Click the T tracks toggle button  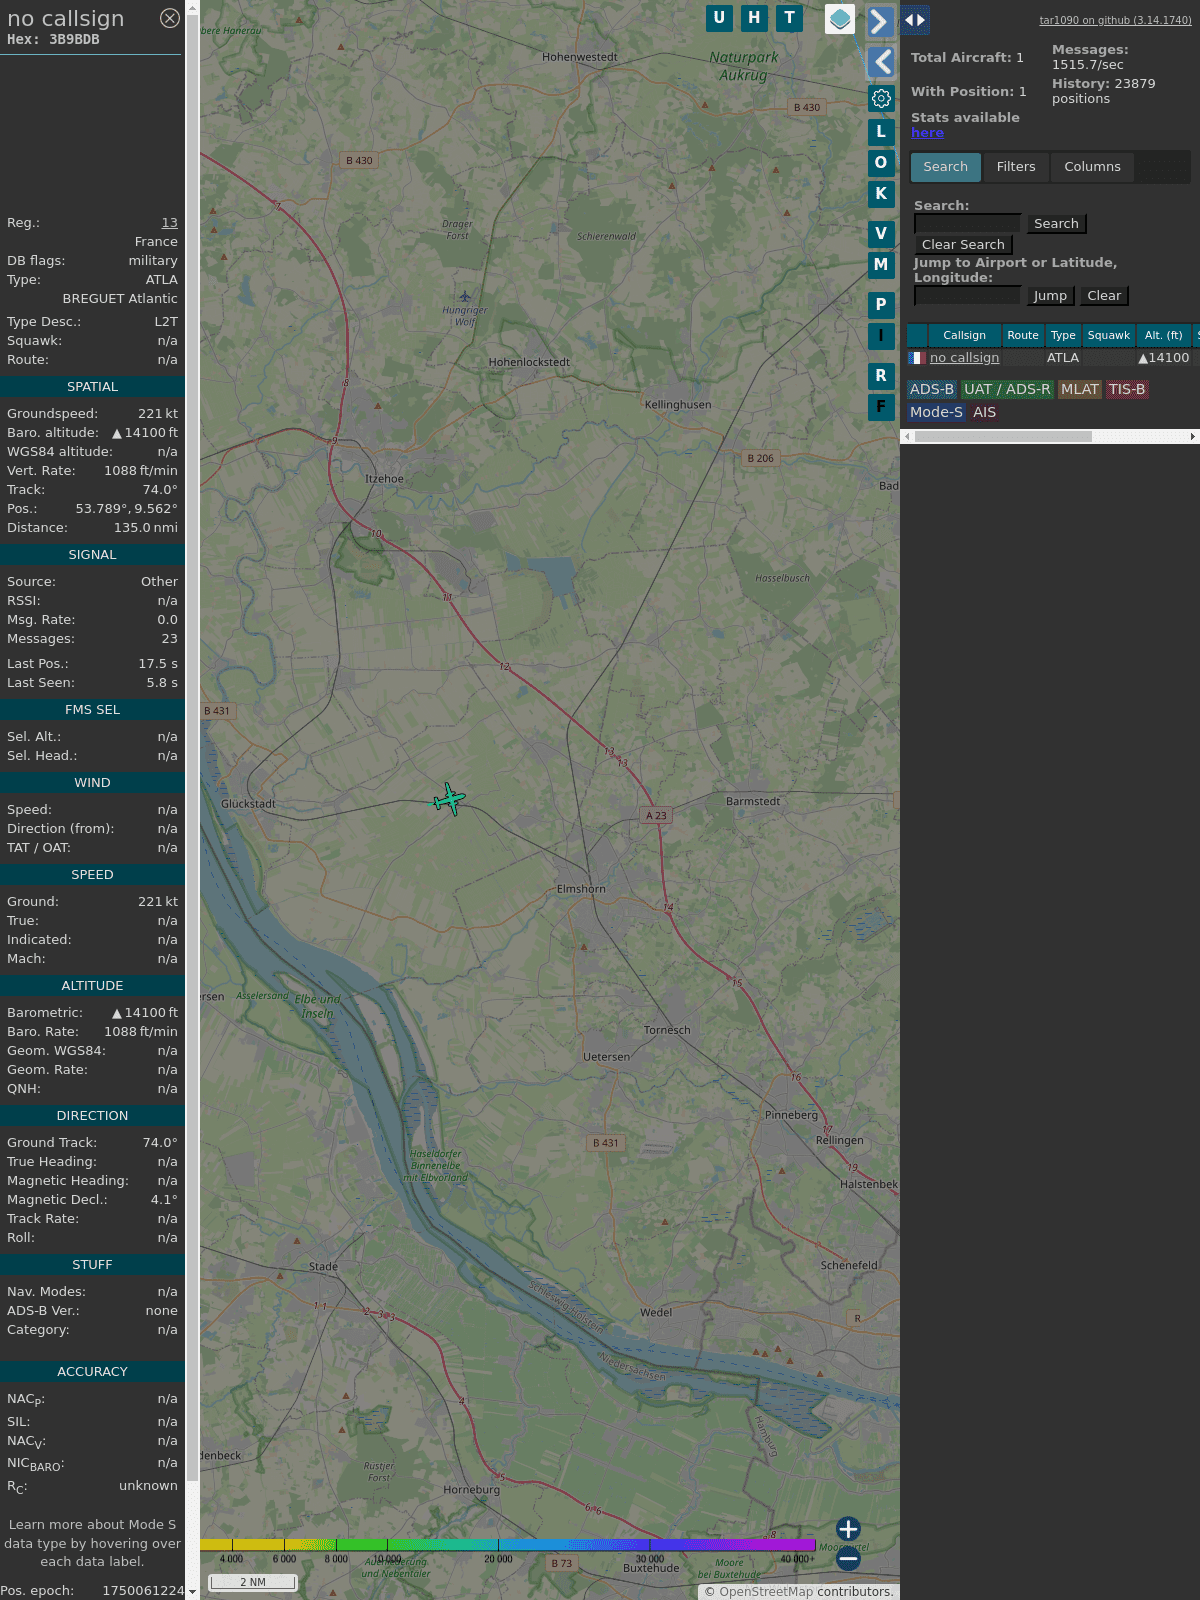[x=790, y=18]
